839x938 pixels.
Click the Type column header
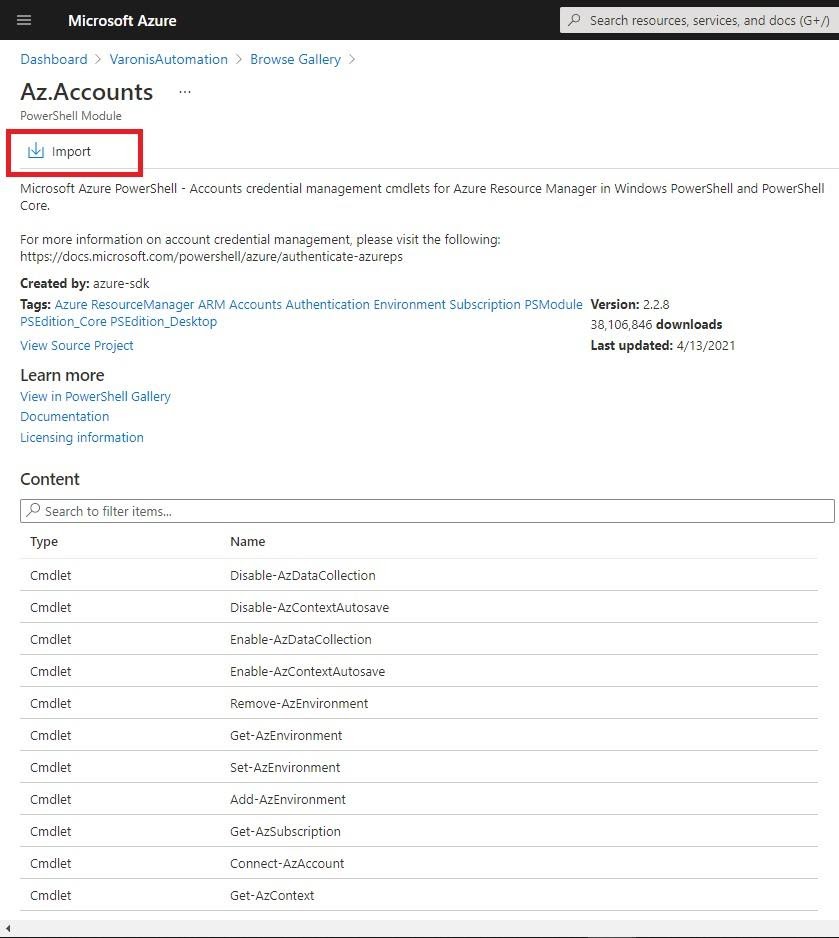44,541
